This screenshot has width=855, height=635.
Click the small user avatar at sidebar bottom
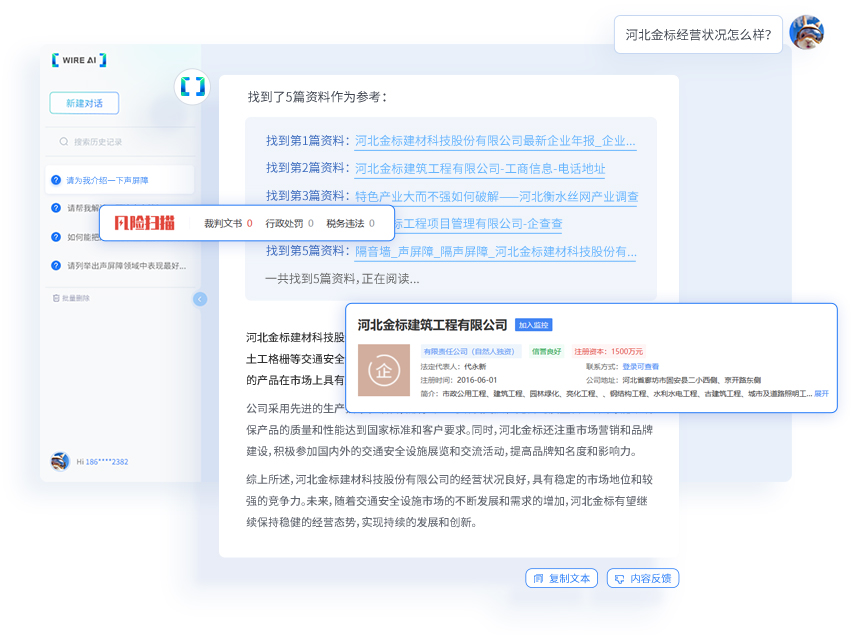coord(60,461)
